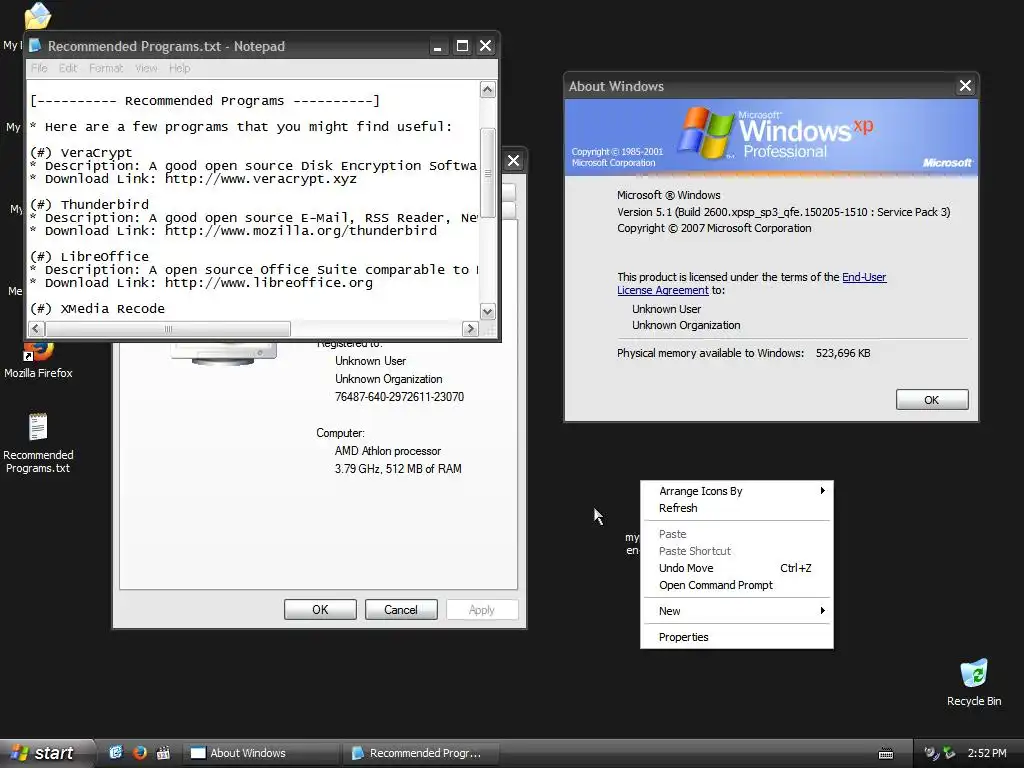
Task: Click OK in the System Properties dialog
Action: point(320,609)
